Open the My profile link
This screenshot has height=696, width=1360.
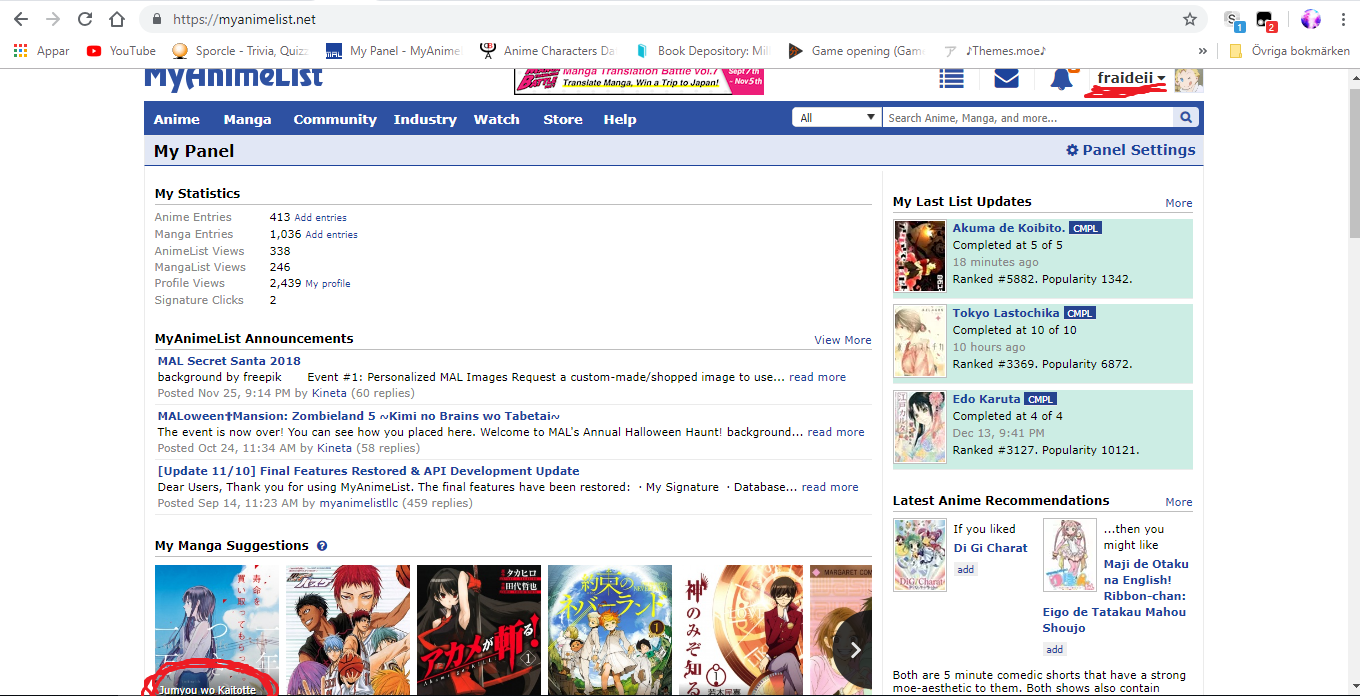328,284
